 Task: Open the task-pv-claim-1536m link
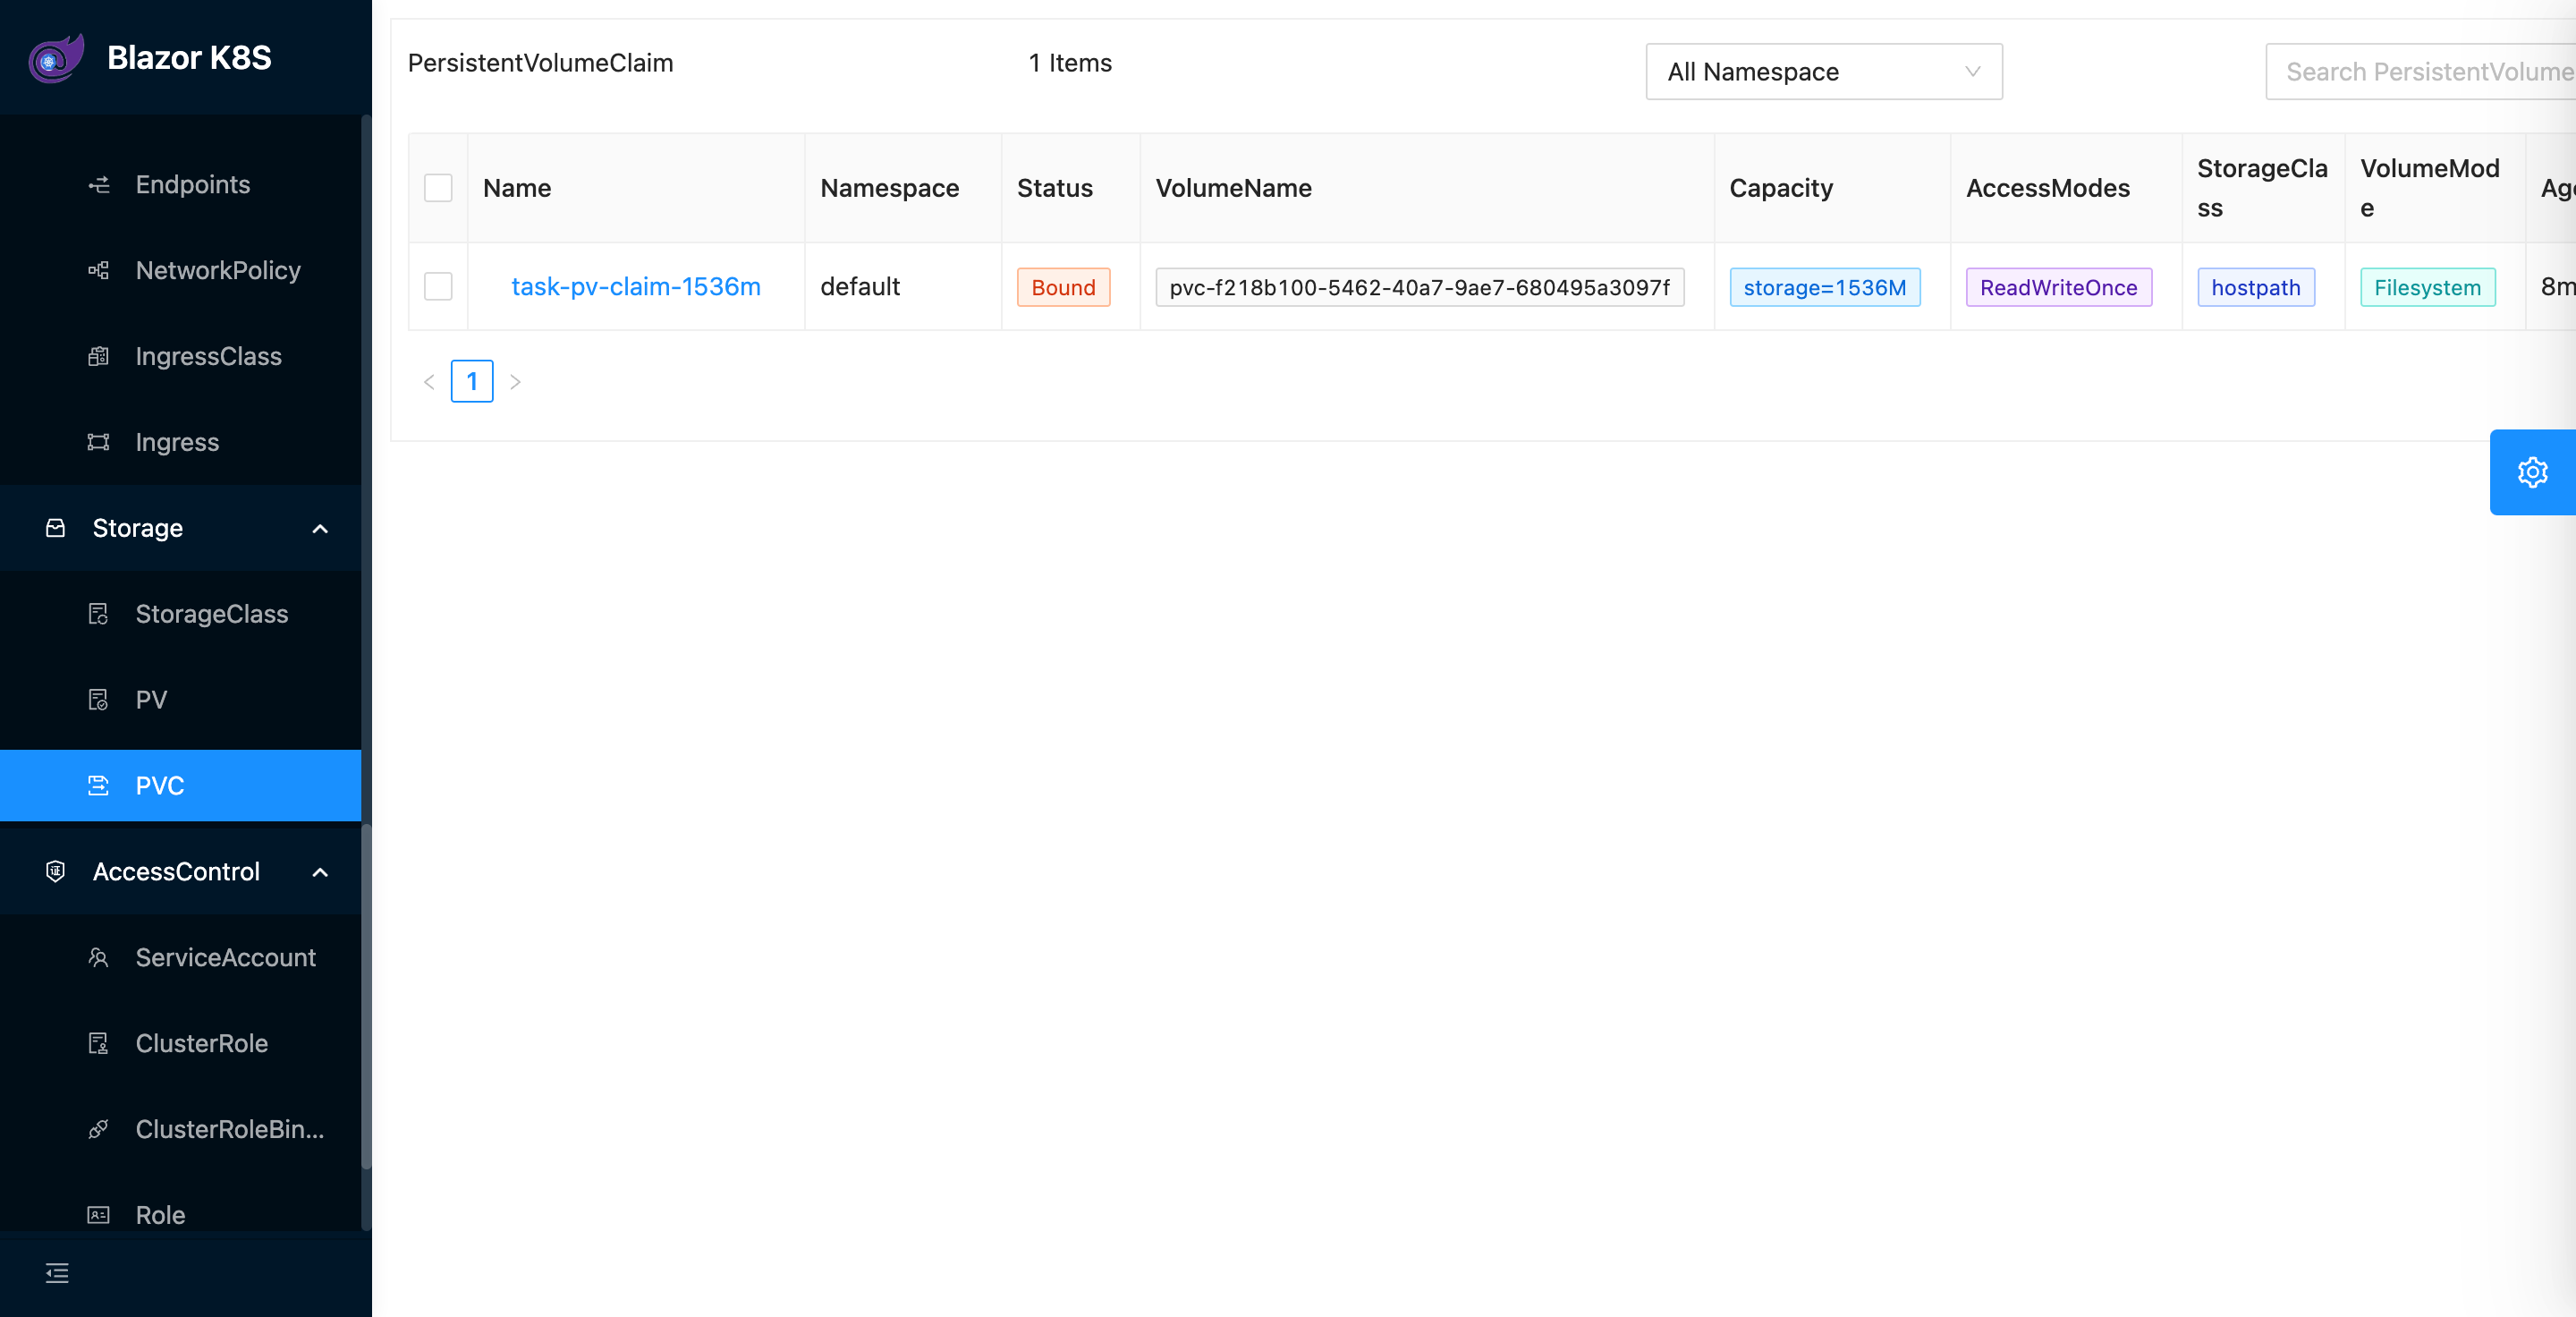click(x=636, y=287)
